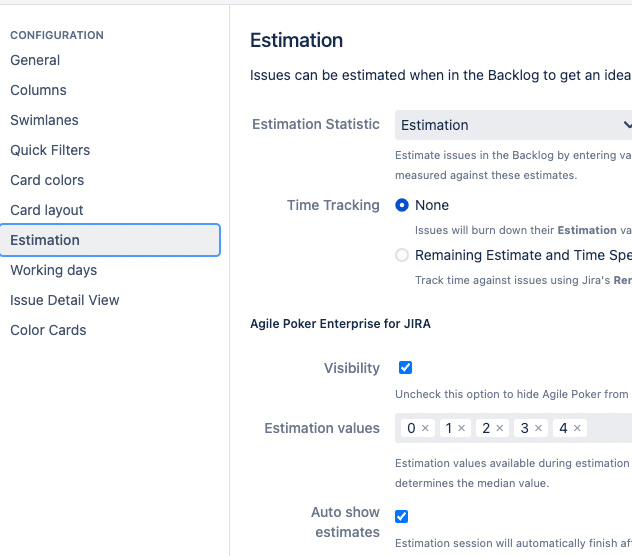This screenshot has width=632, height=556.
Task: Open Card colors settings
Action: tap(47, 180)
